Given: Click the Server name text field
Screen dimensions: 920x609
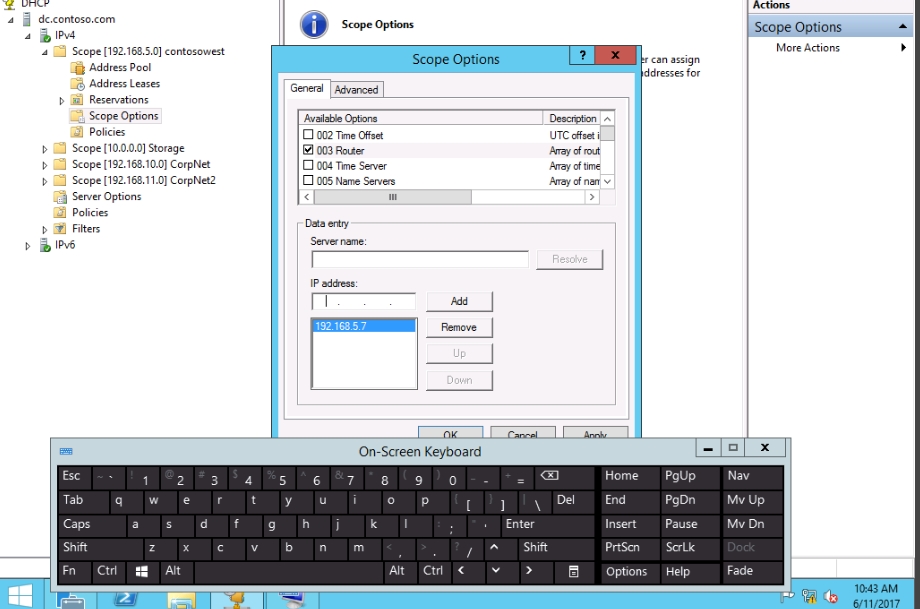Looking at the screenshot, I should [x=419, y=259].
